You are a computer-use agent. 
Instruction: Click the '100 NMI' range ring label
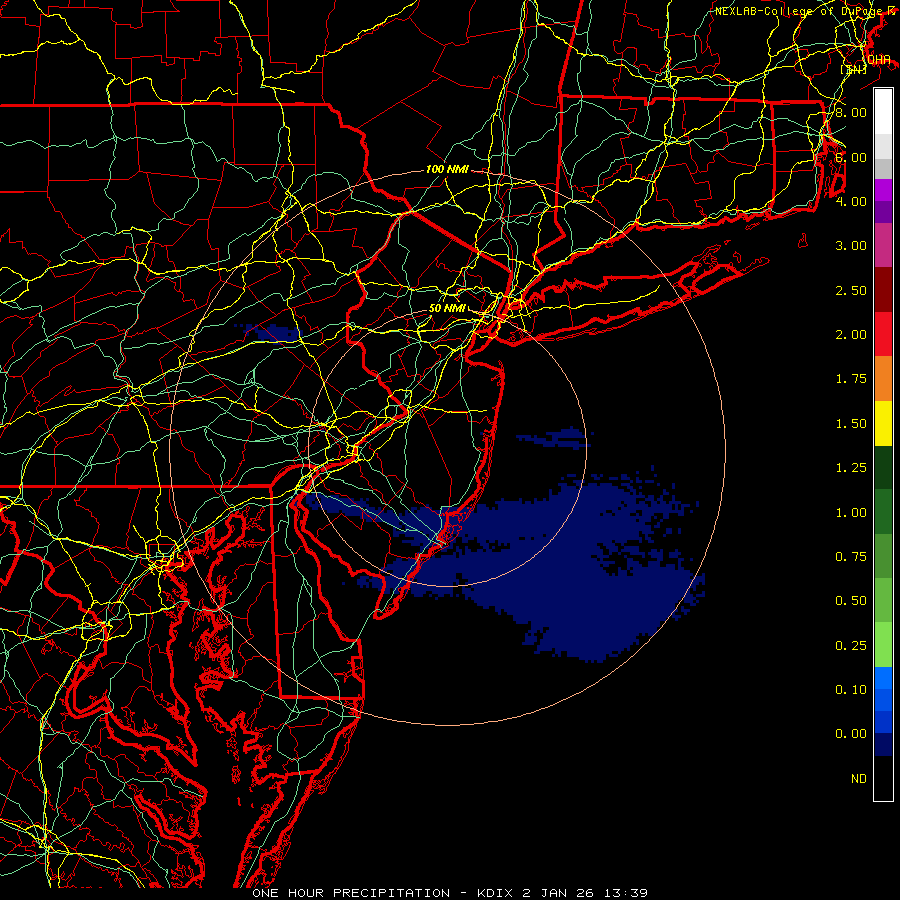(x=447, y=169)
